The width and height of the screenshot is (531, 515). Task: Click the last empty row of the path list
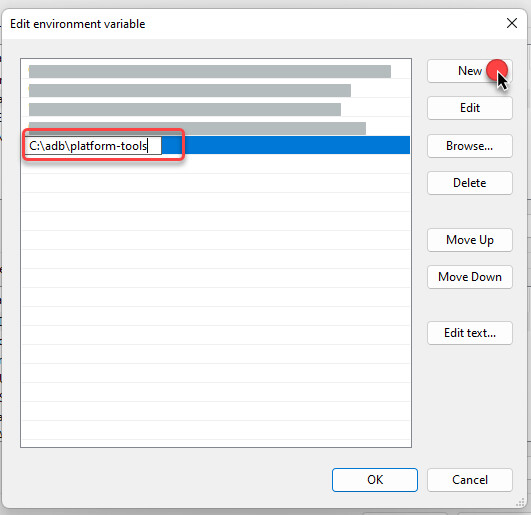pos(216,430)
